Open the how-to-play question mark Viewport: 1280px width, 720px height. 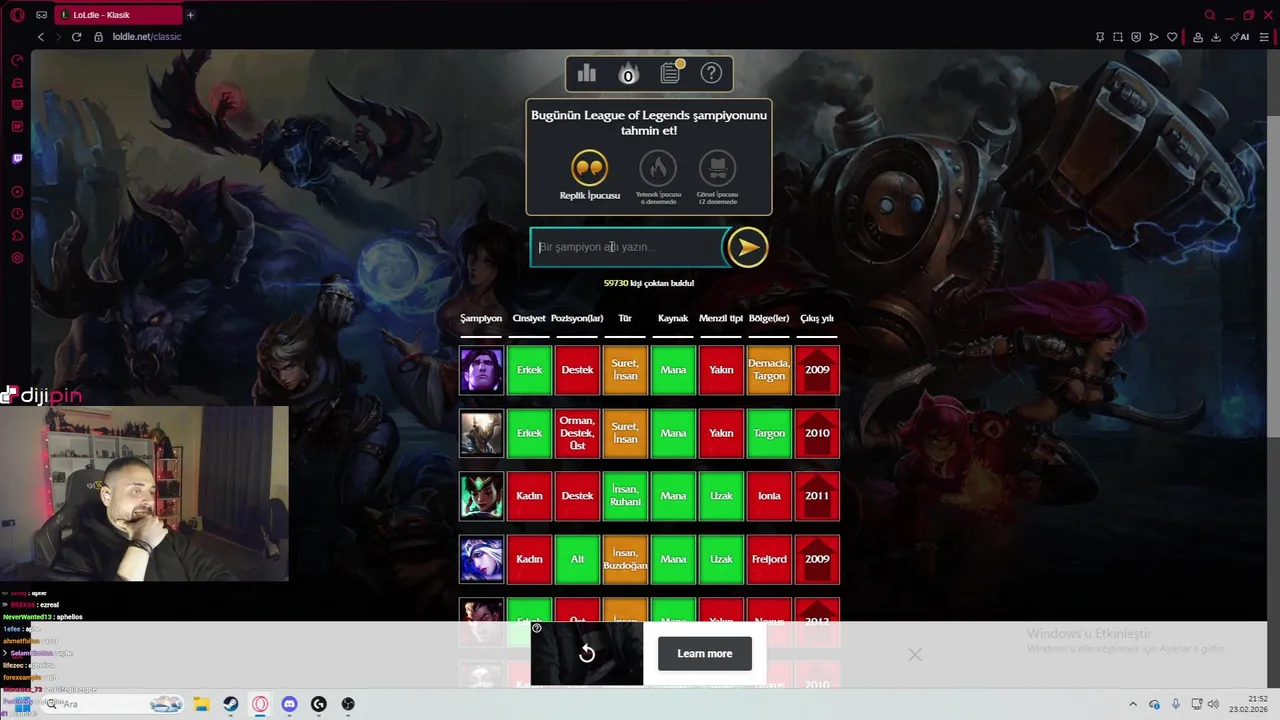click(711, 73)
